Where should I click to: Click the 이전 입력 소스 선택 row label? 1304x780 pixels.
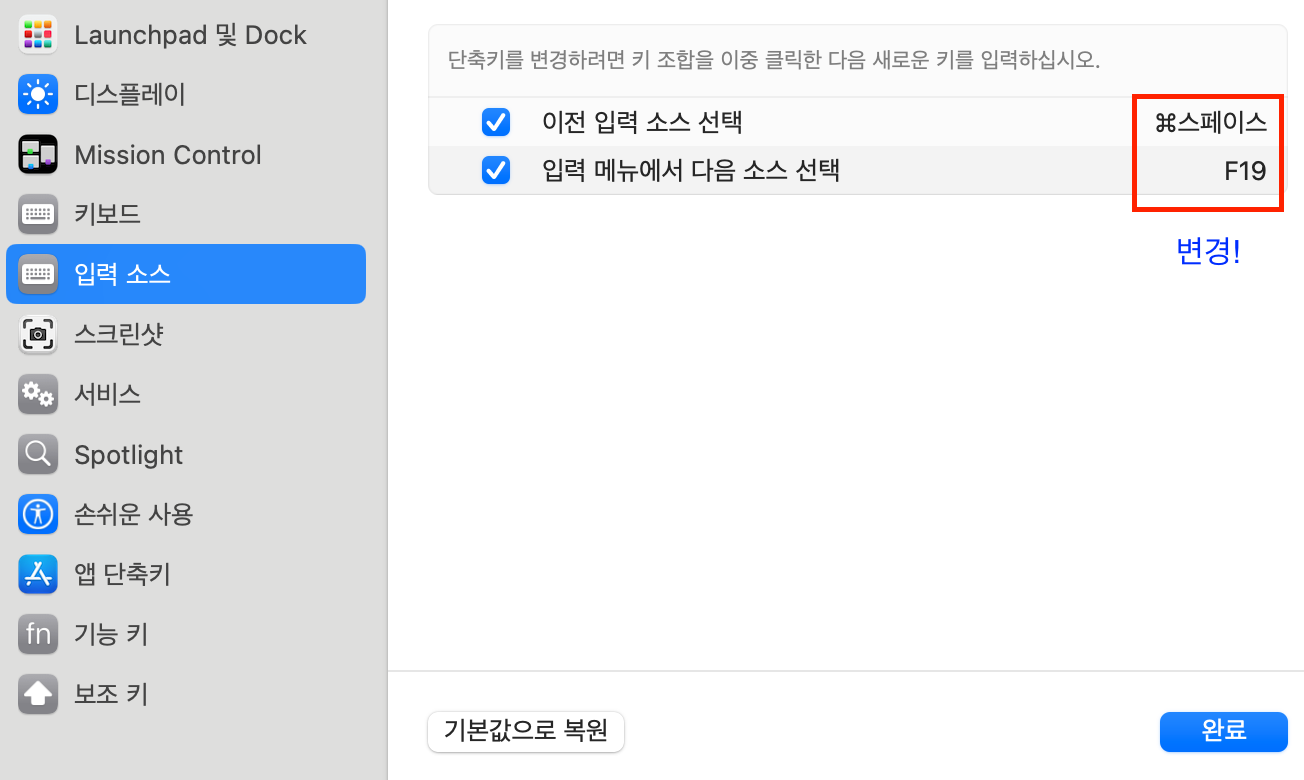(x=642, y=122)
